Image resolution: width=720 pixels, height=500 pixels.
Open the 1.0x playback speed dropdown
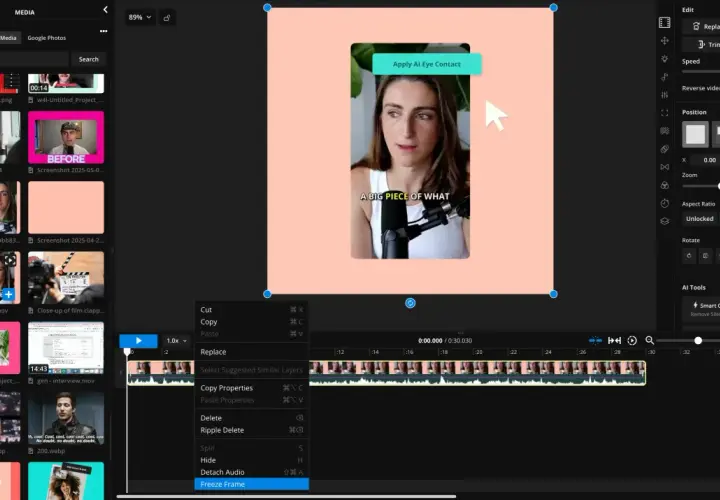176,341
